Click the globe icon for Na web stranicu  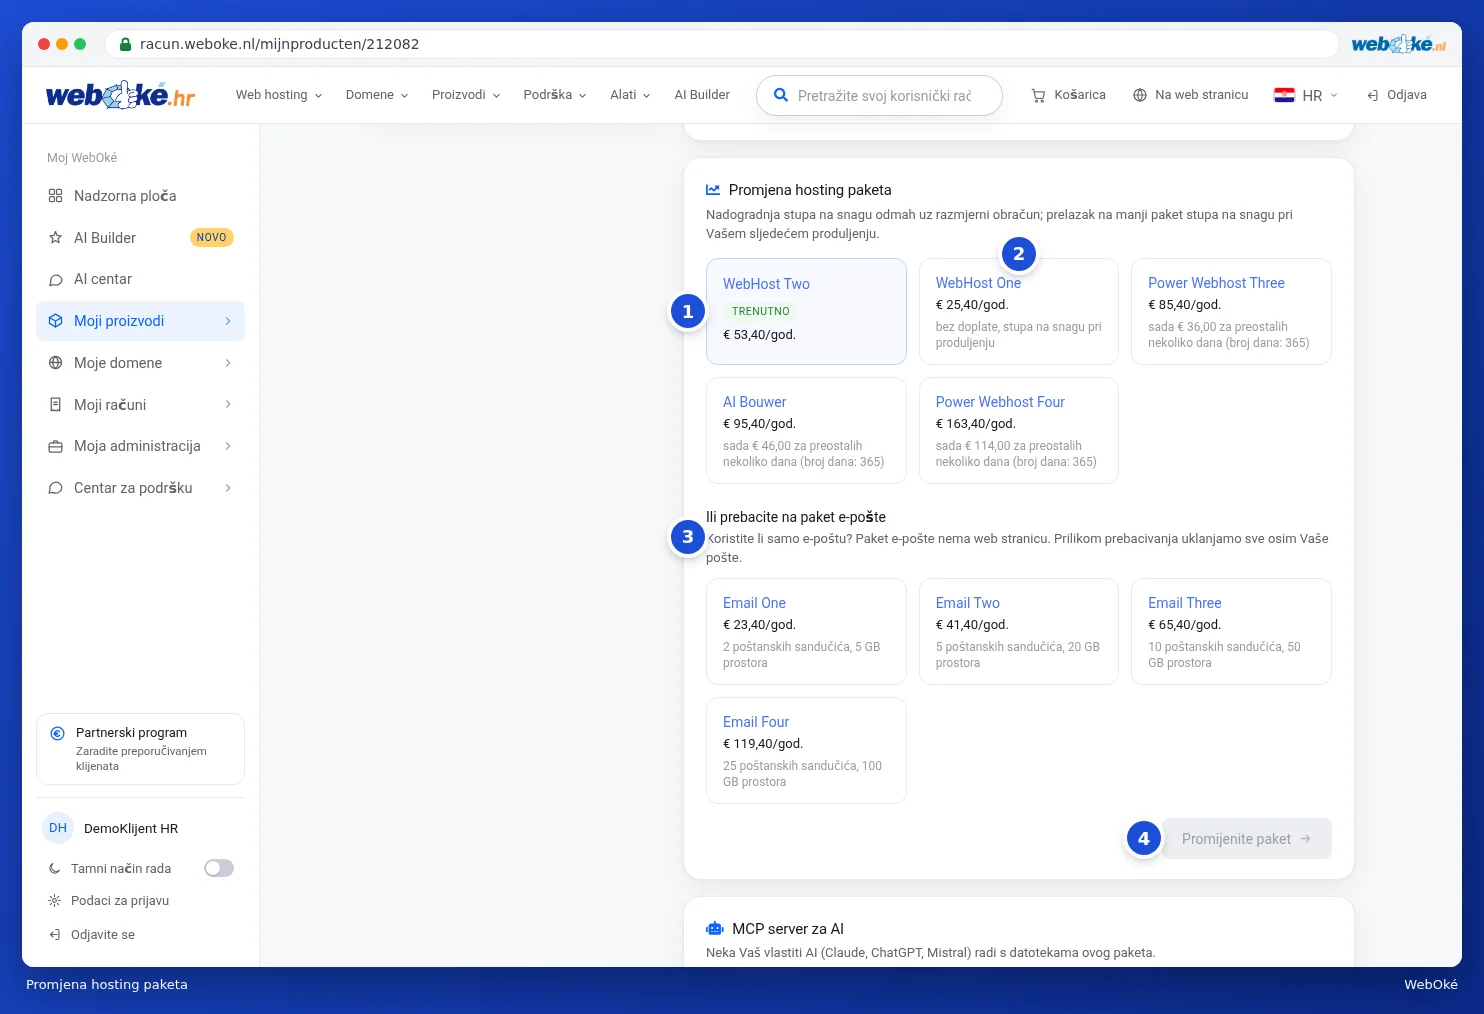(x=1140, y=95)
